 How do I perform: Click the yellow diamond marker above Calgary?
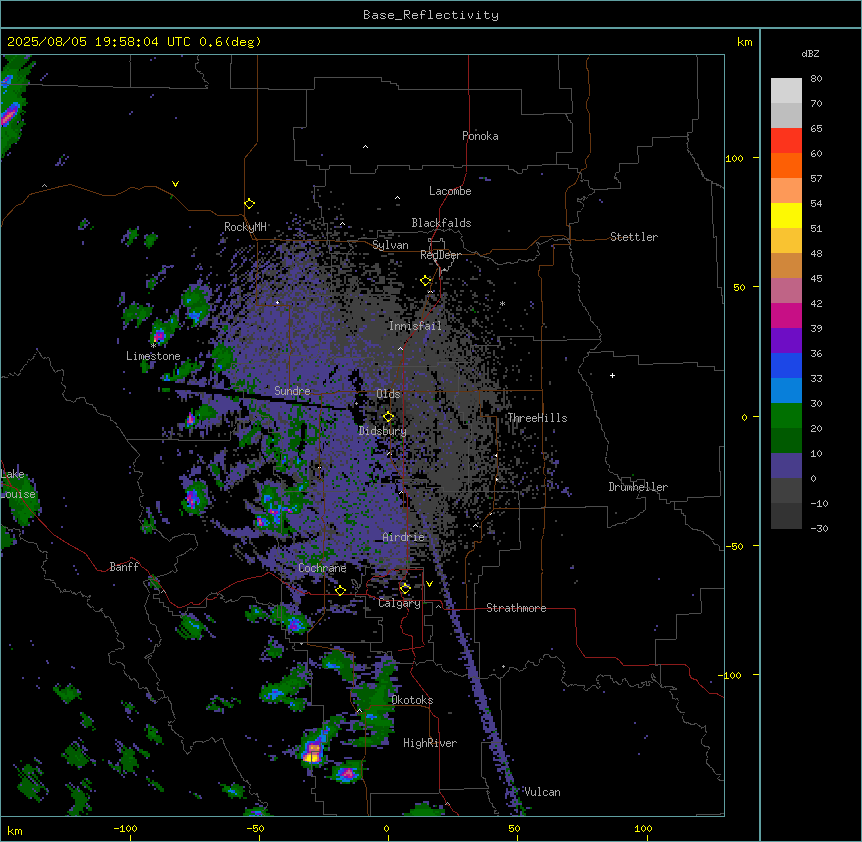pyautogui.click(x=405, y=589)
